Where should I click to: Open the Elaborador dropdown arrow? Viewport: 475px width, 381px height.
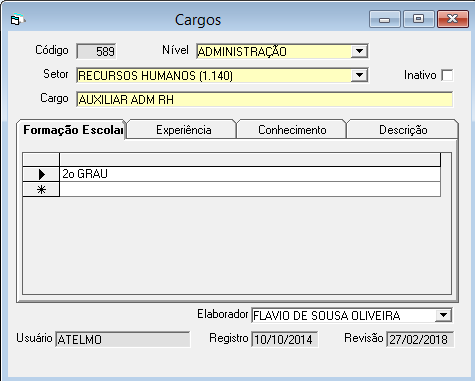(443, 315)
